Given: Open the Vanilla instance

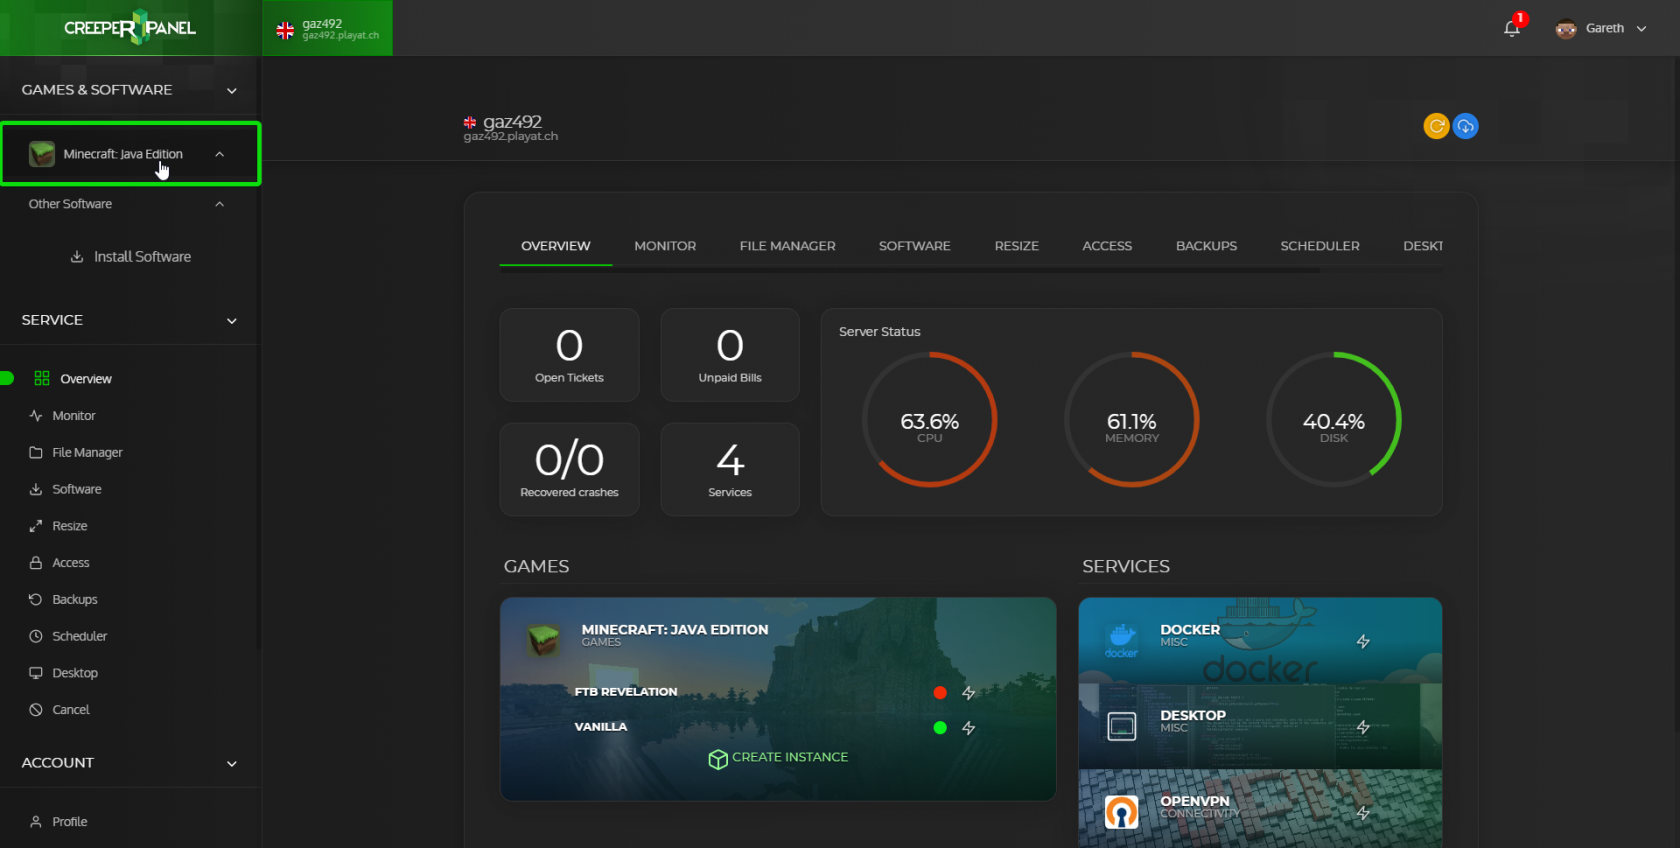Looking at the screenshot, I should coord(601,727).
